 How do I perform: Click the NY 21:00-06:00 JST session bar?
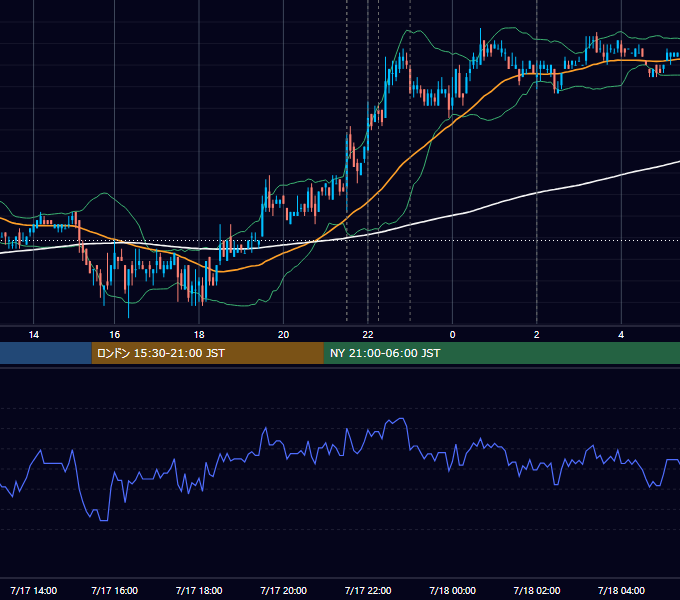pos(502,353)
